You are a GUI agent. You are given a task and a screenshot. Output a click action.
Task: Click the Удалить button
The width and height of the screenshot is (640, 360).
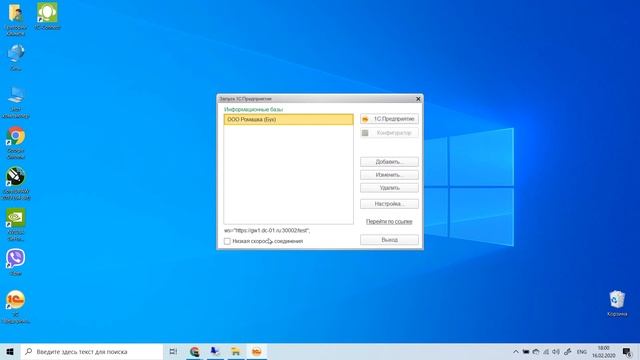pyautogui.click(x=389, y=188)
